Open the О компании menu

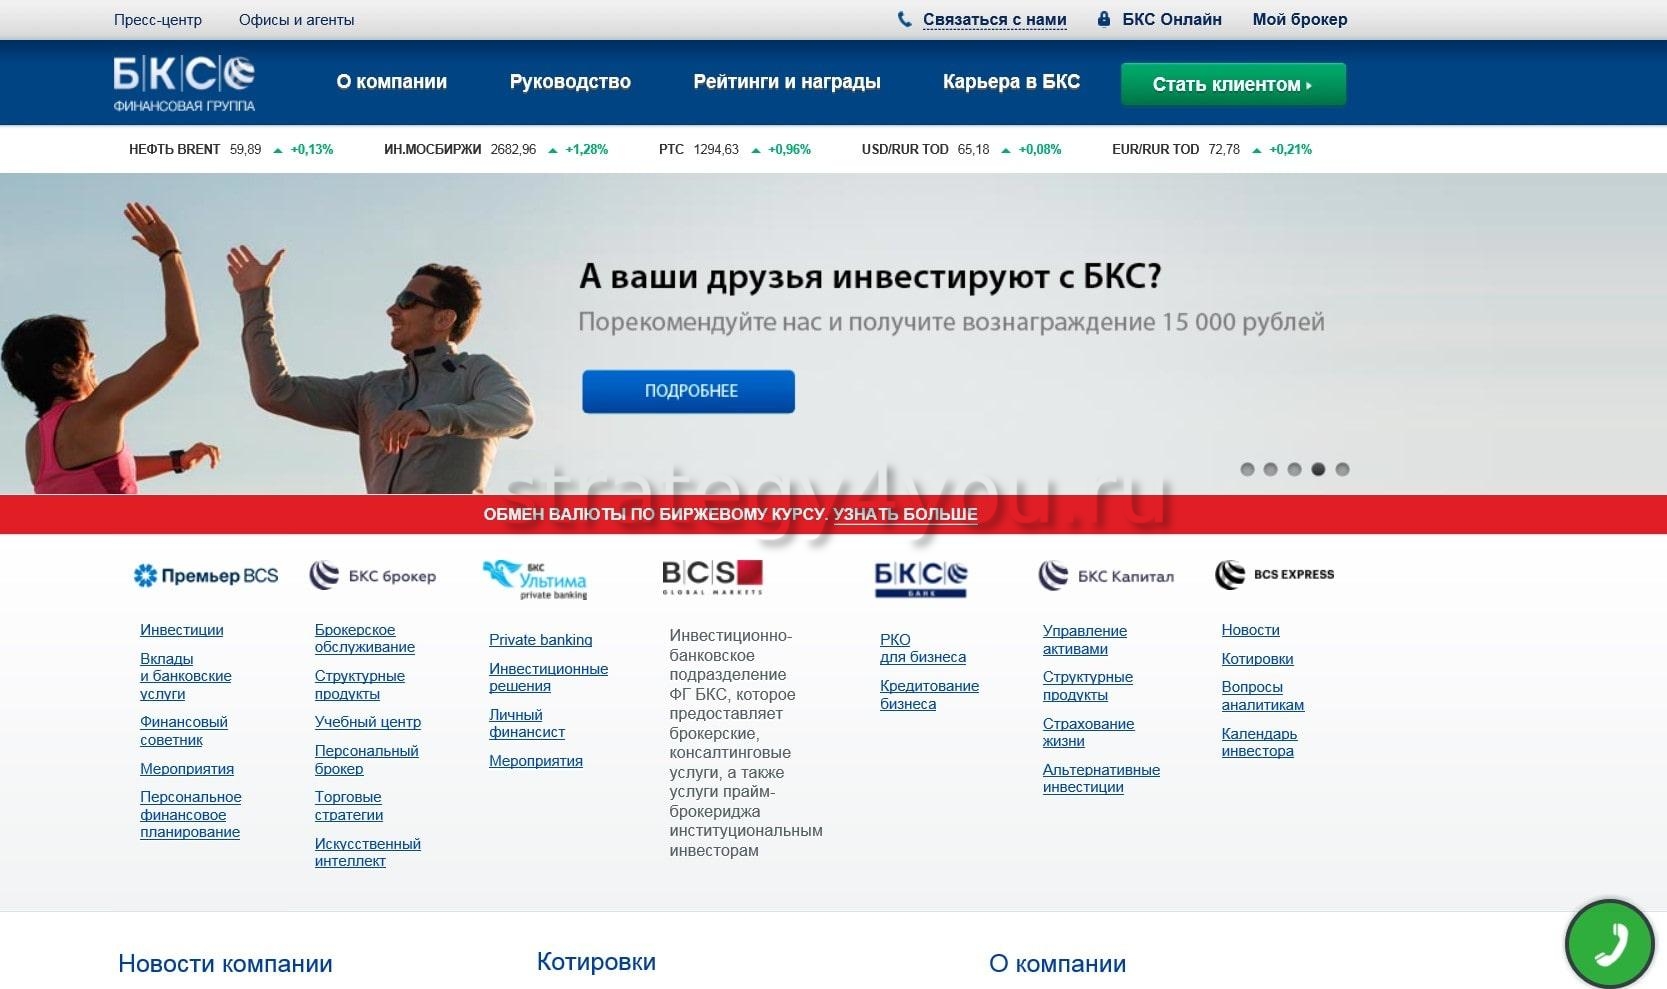tap(391, 82)
